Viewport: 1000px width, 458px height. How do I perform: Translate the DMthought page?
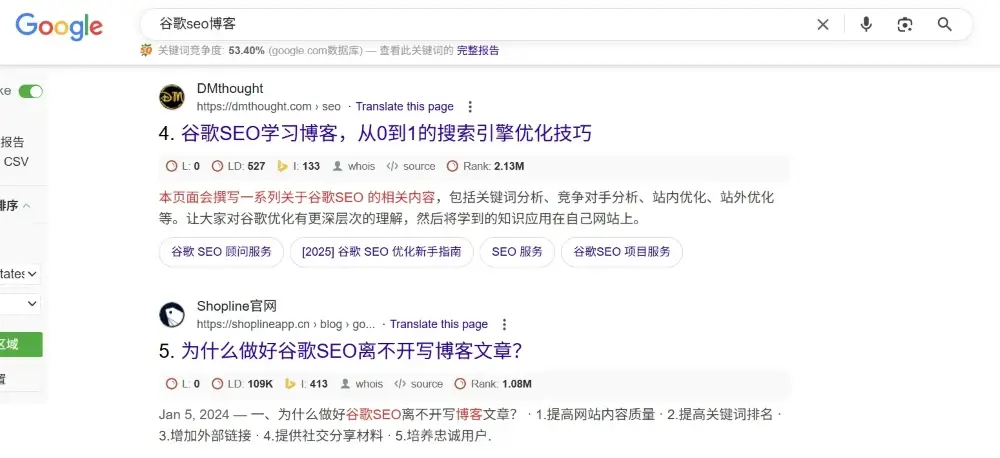point(404,107)
